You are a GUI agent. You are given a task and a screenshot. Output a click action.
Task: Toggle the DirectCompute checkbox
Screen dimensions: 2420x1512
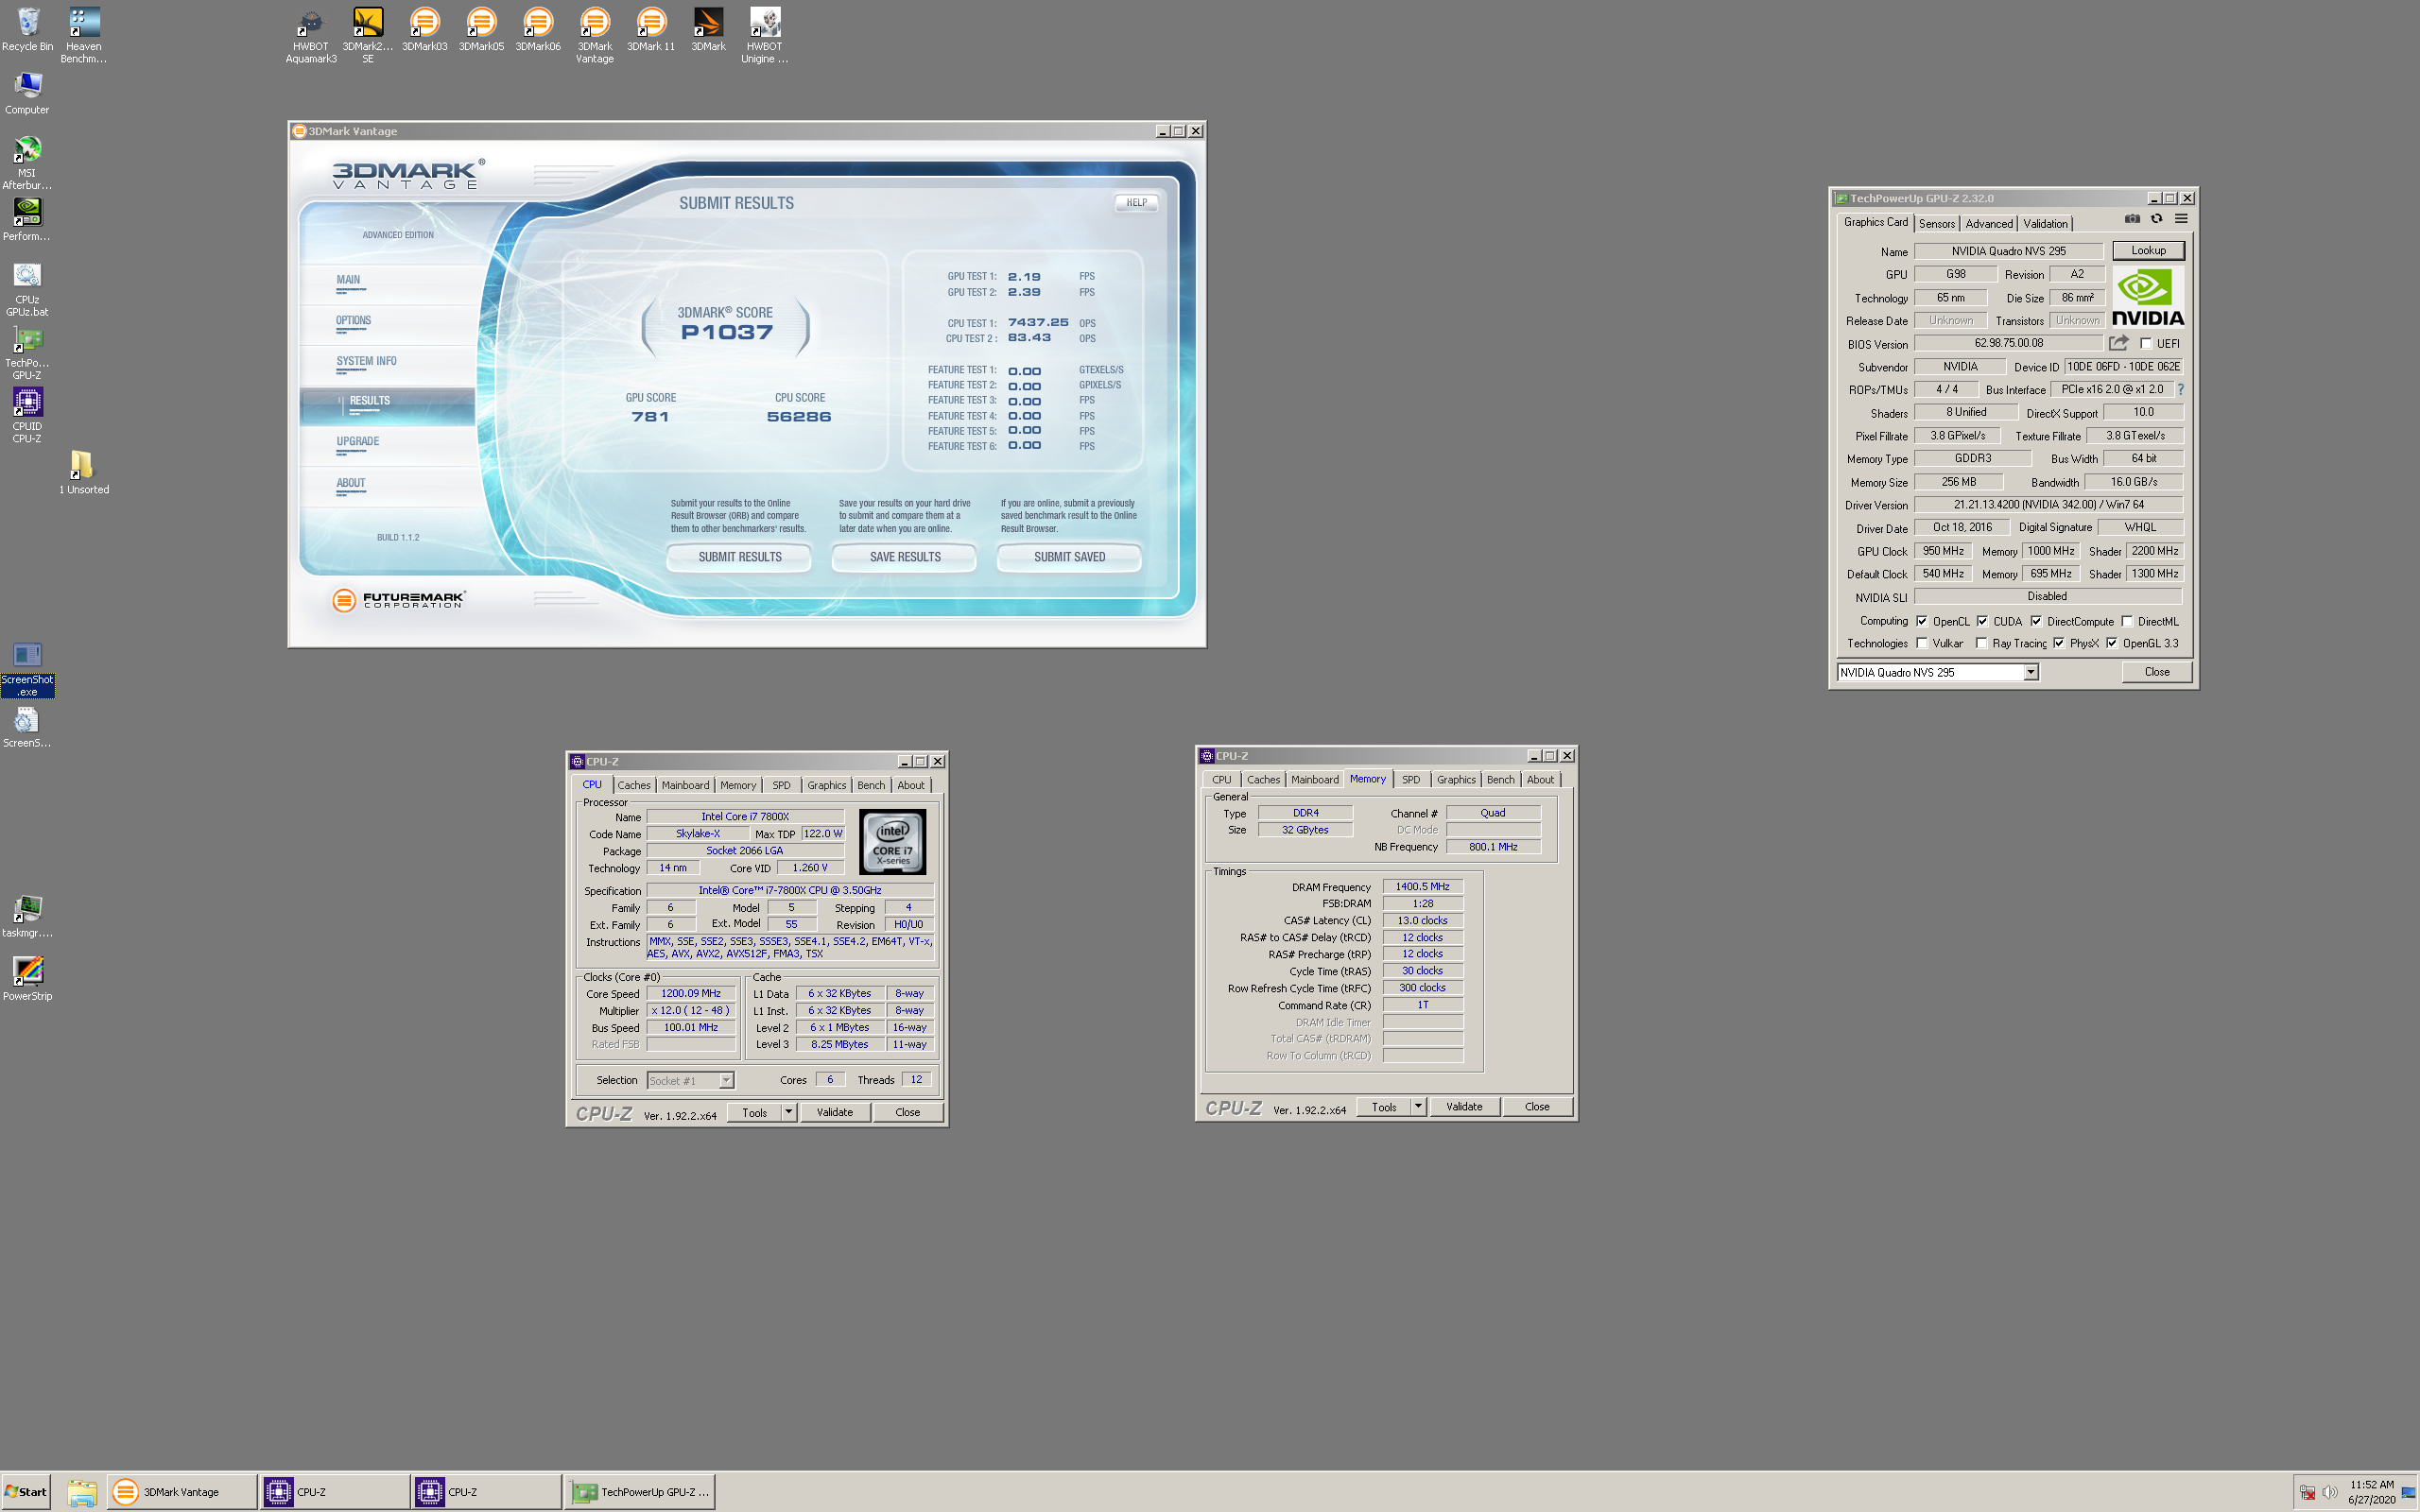[2036, 621]
